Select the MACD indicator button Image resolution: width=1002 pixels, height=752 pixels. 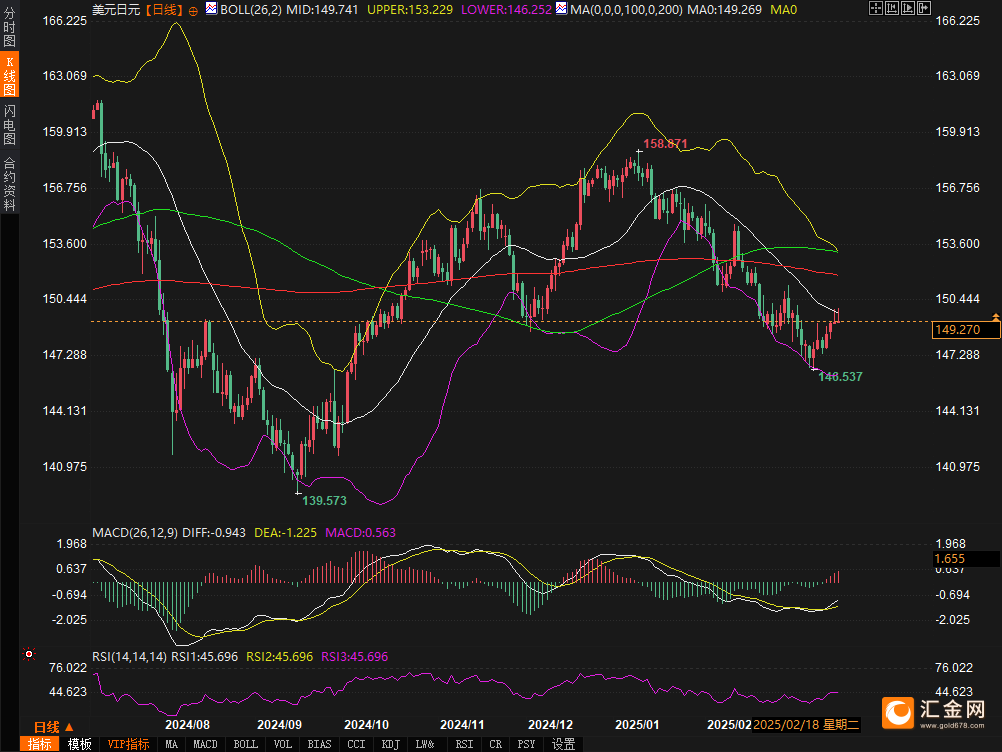coord(205,744)
